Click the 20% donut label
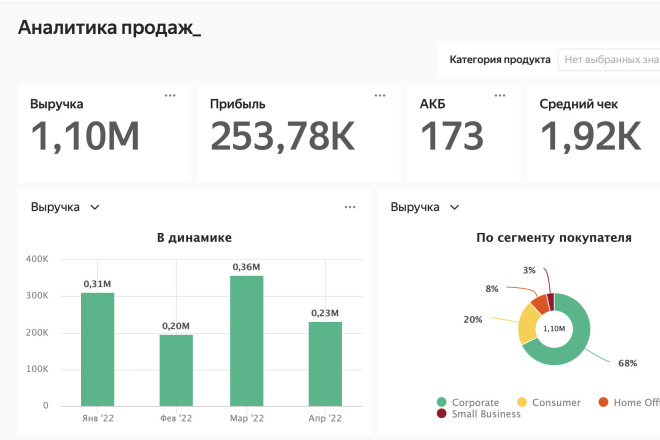 tap(473, 320)
